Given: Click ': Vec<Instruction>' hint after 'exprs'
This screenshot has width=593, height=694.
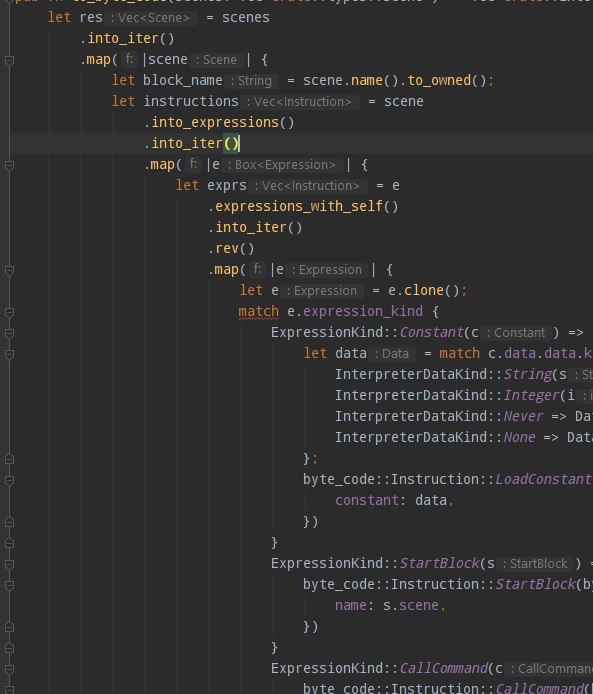Looking at the screenshot, I should pos(308,186).
